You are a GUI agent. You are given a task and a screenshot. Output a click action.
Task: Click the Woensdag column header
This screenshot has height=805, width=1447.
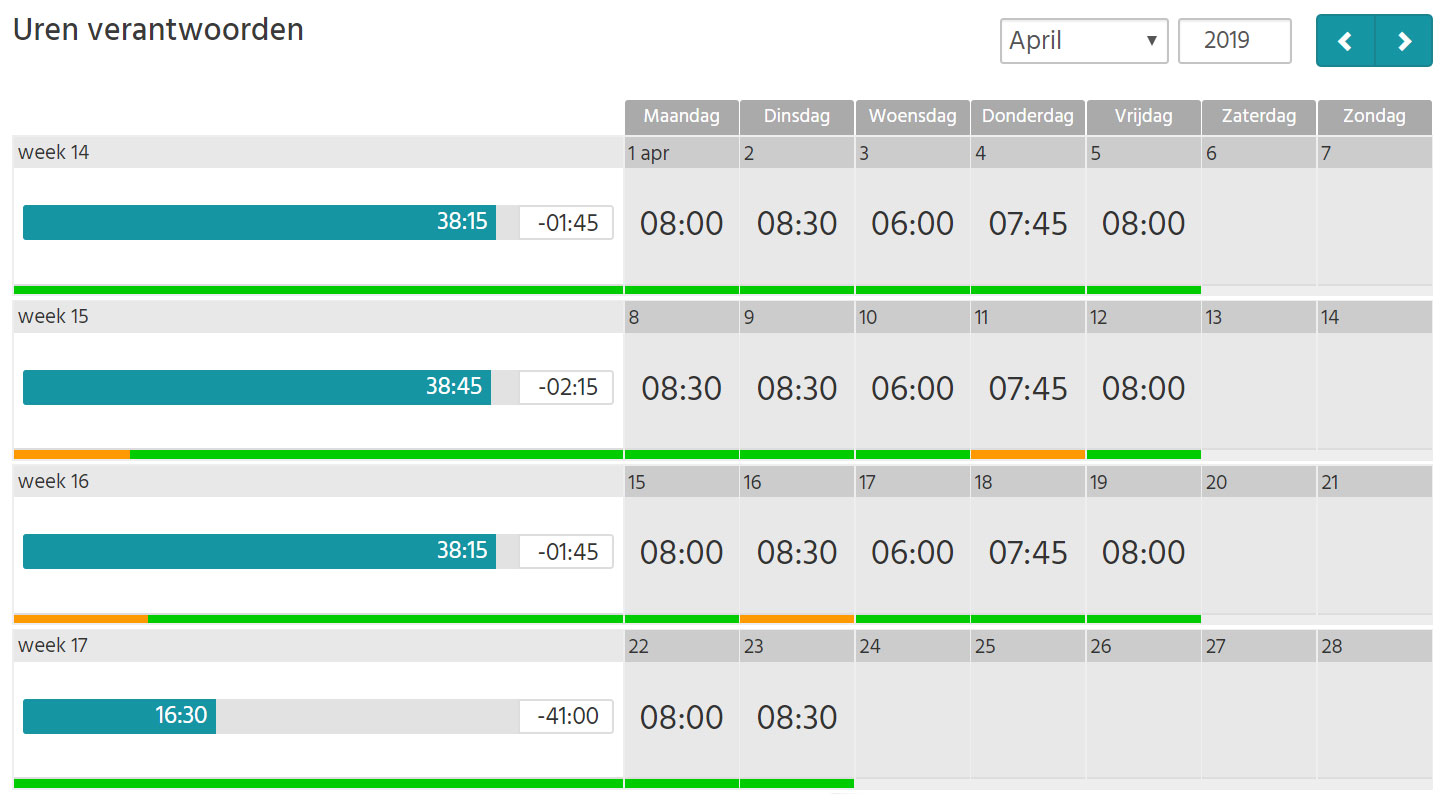click(912, 117)
